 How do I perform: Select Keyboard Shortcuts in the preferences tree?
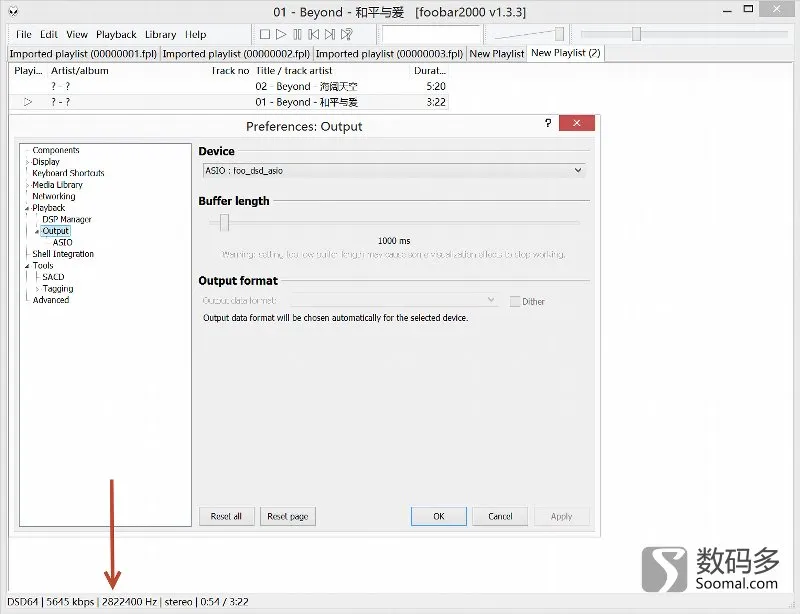pos(68,173)
